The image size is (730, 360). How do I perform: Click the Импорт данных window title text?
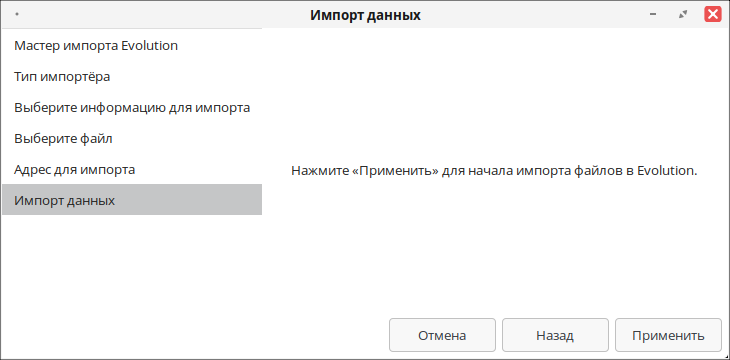(x=365, y=15)
